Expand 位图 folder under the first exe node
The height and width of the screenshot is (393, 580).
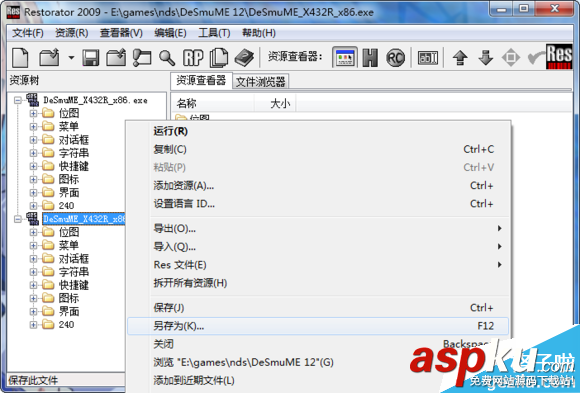pyautogui.click(x=33, y=113)
